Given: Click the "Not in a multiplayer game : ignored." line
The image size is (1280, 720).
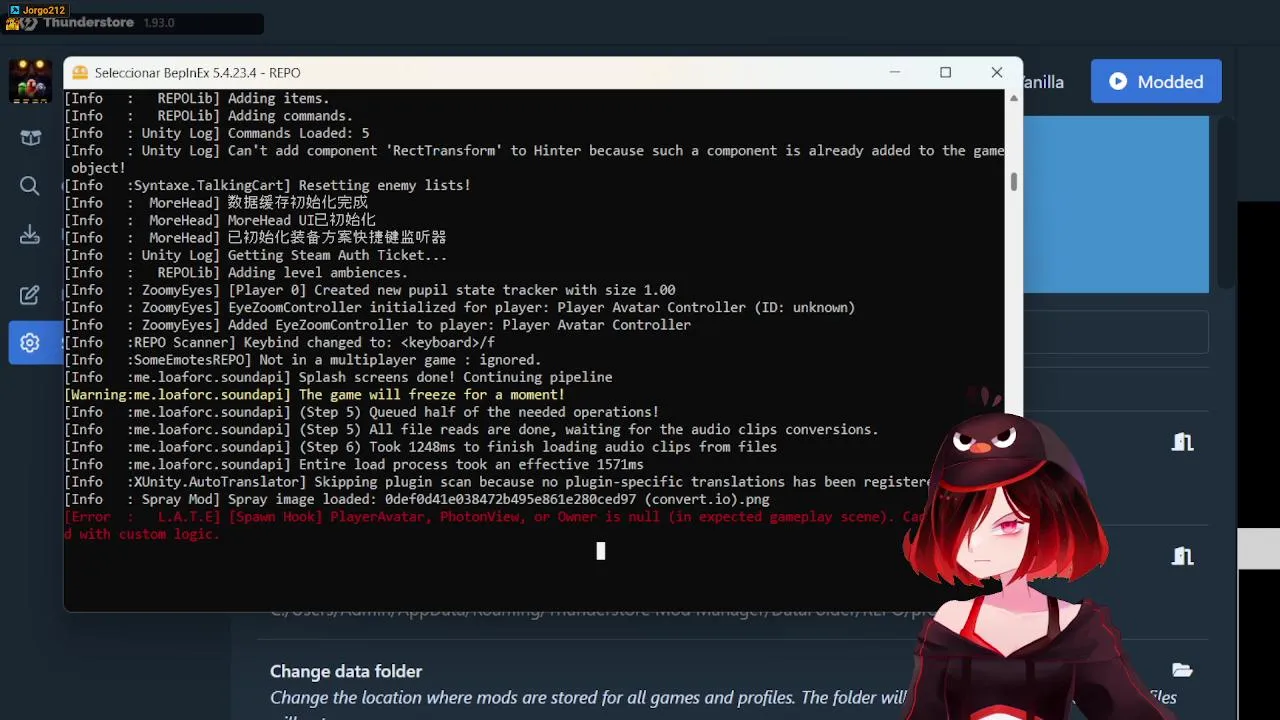Looking at the screenshot, I should tap(302, 360).
